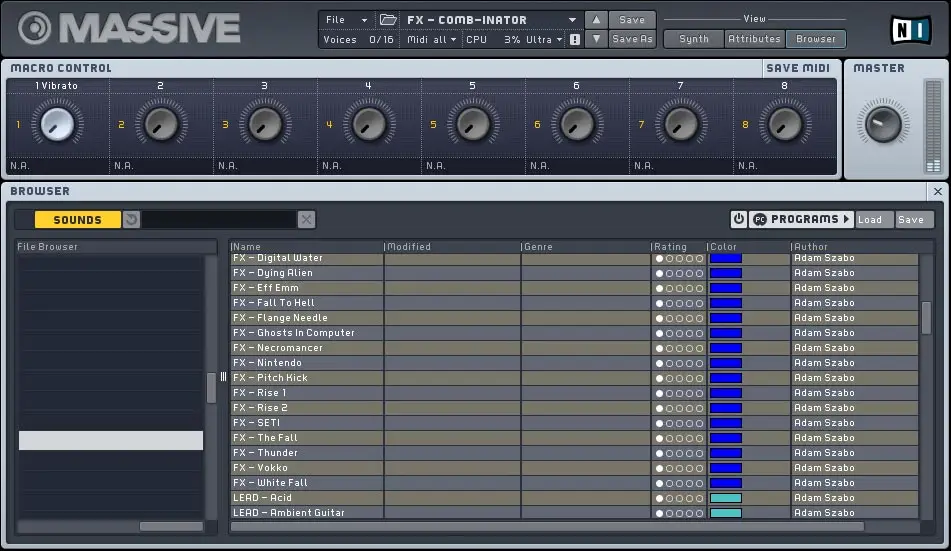
Task: Click the Save MIDI button
Action: pos(798,68)
